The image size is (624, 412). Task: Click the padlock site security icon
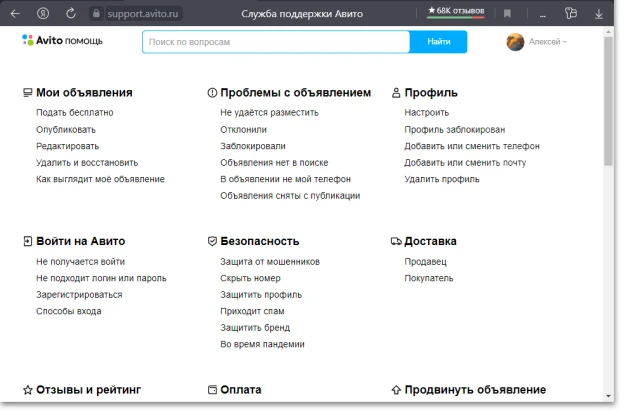96,14
